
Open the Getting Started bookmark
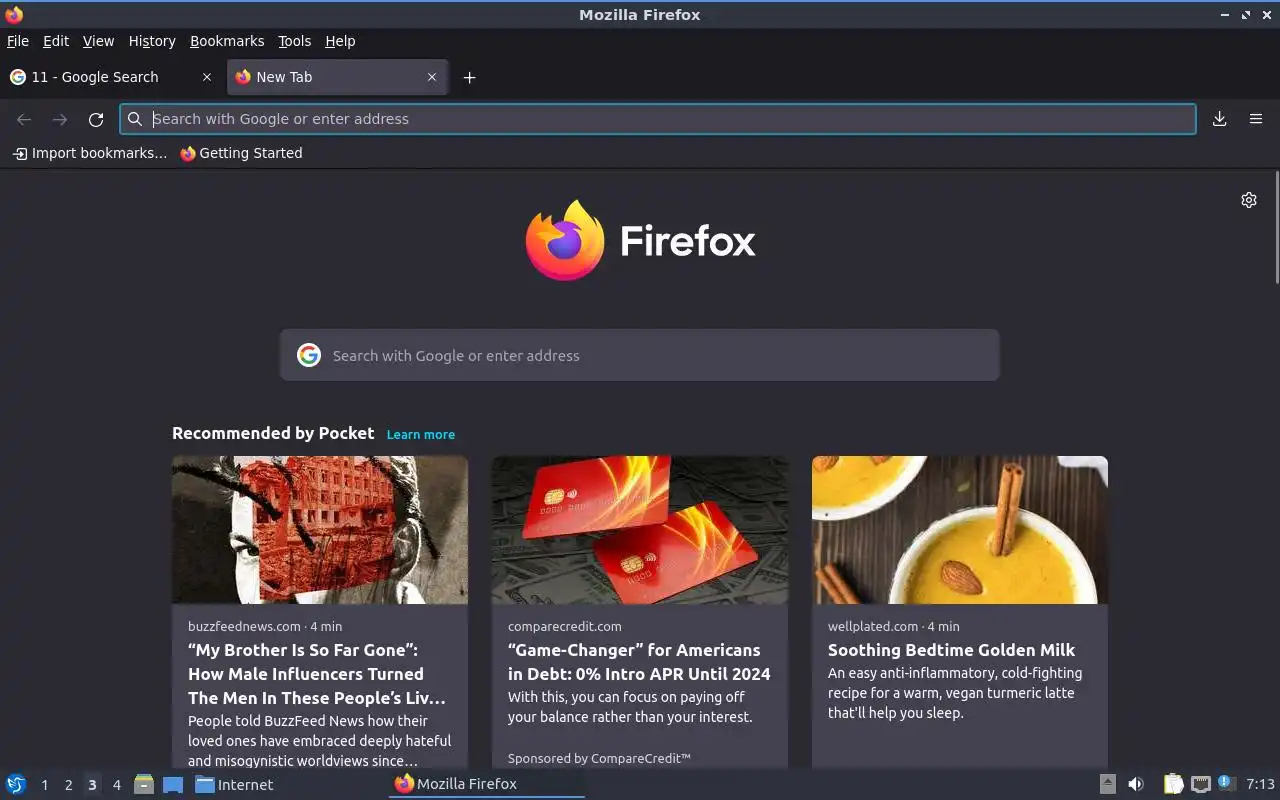241,153
